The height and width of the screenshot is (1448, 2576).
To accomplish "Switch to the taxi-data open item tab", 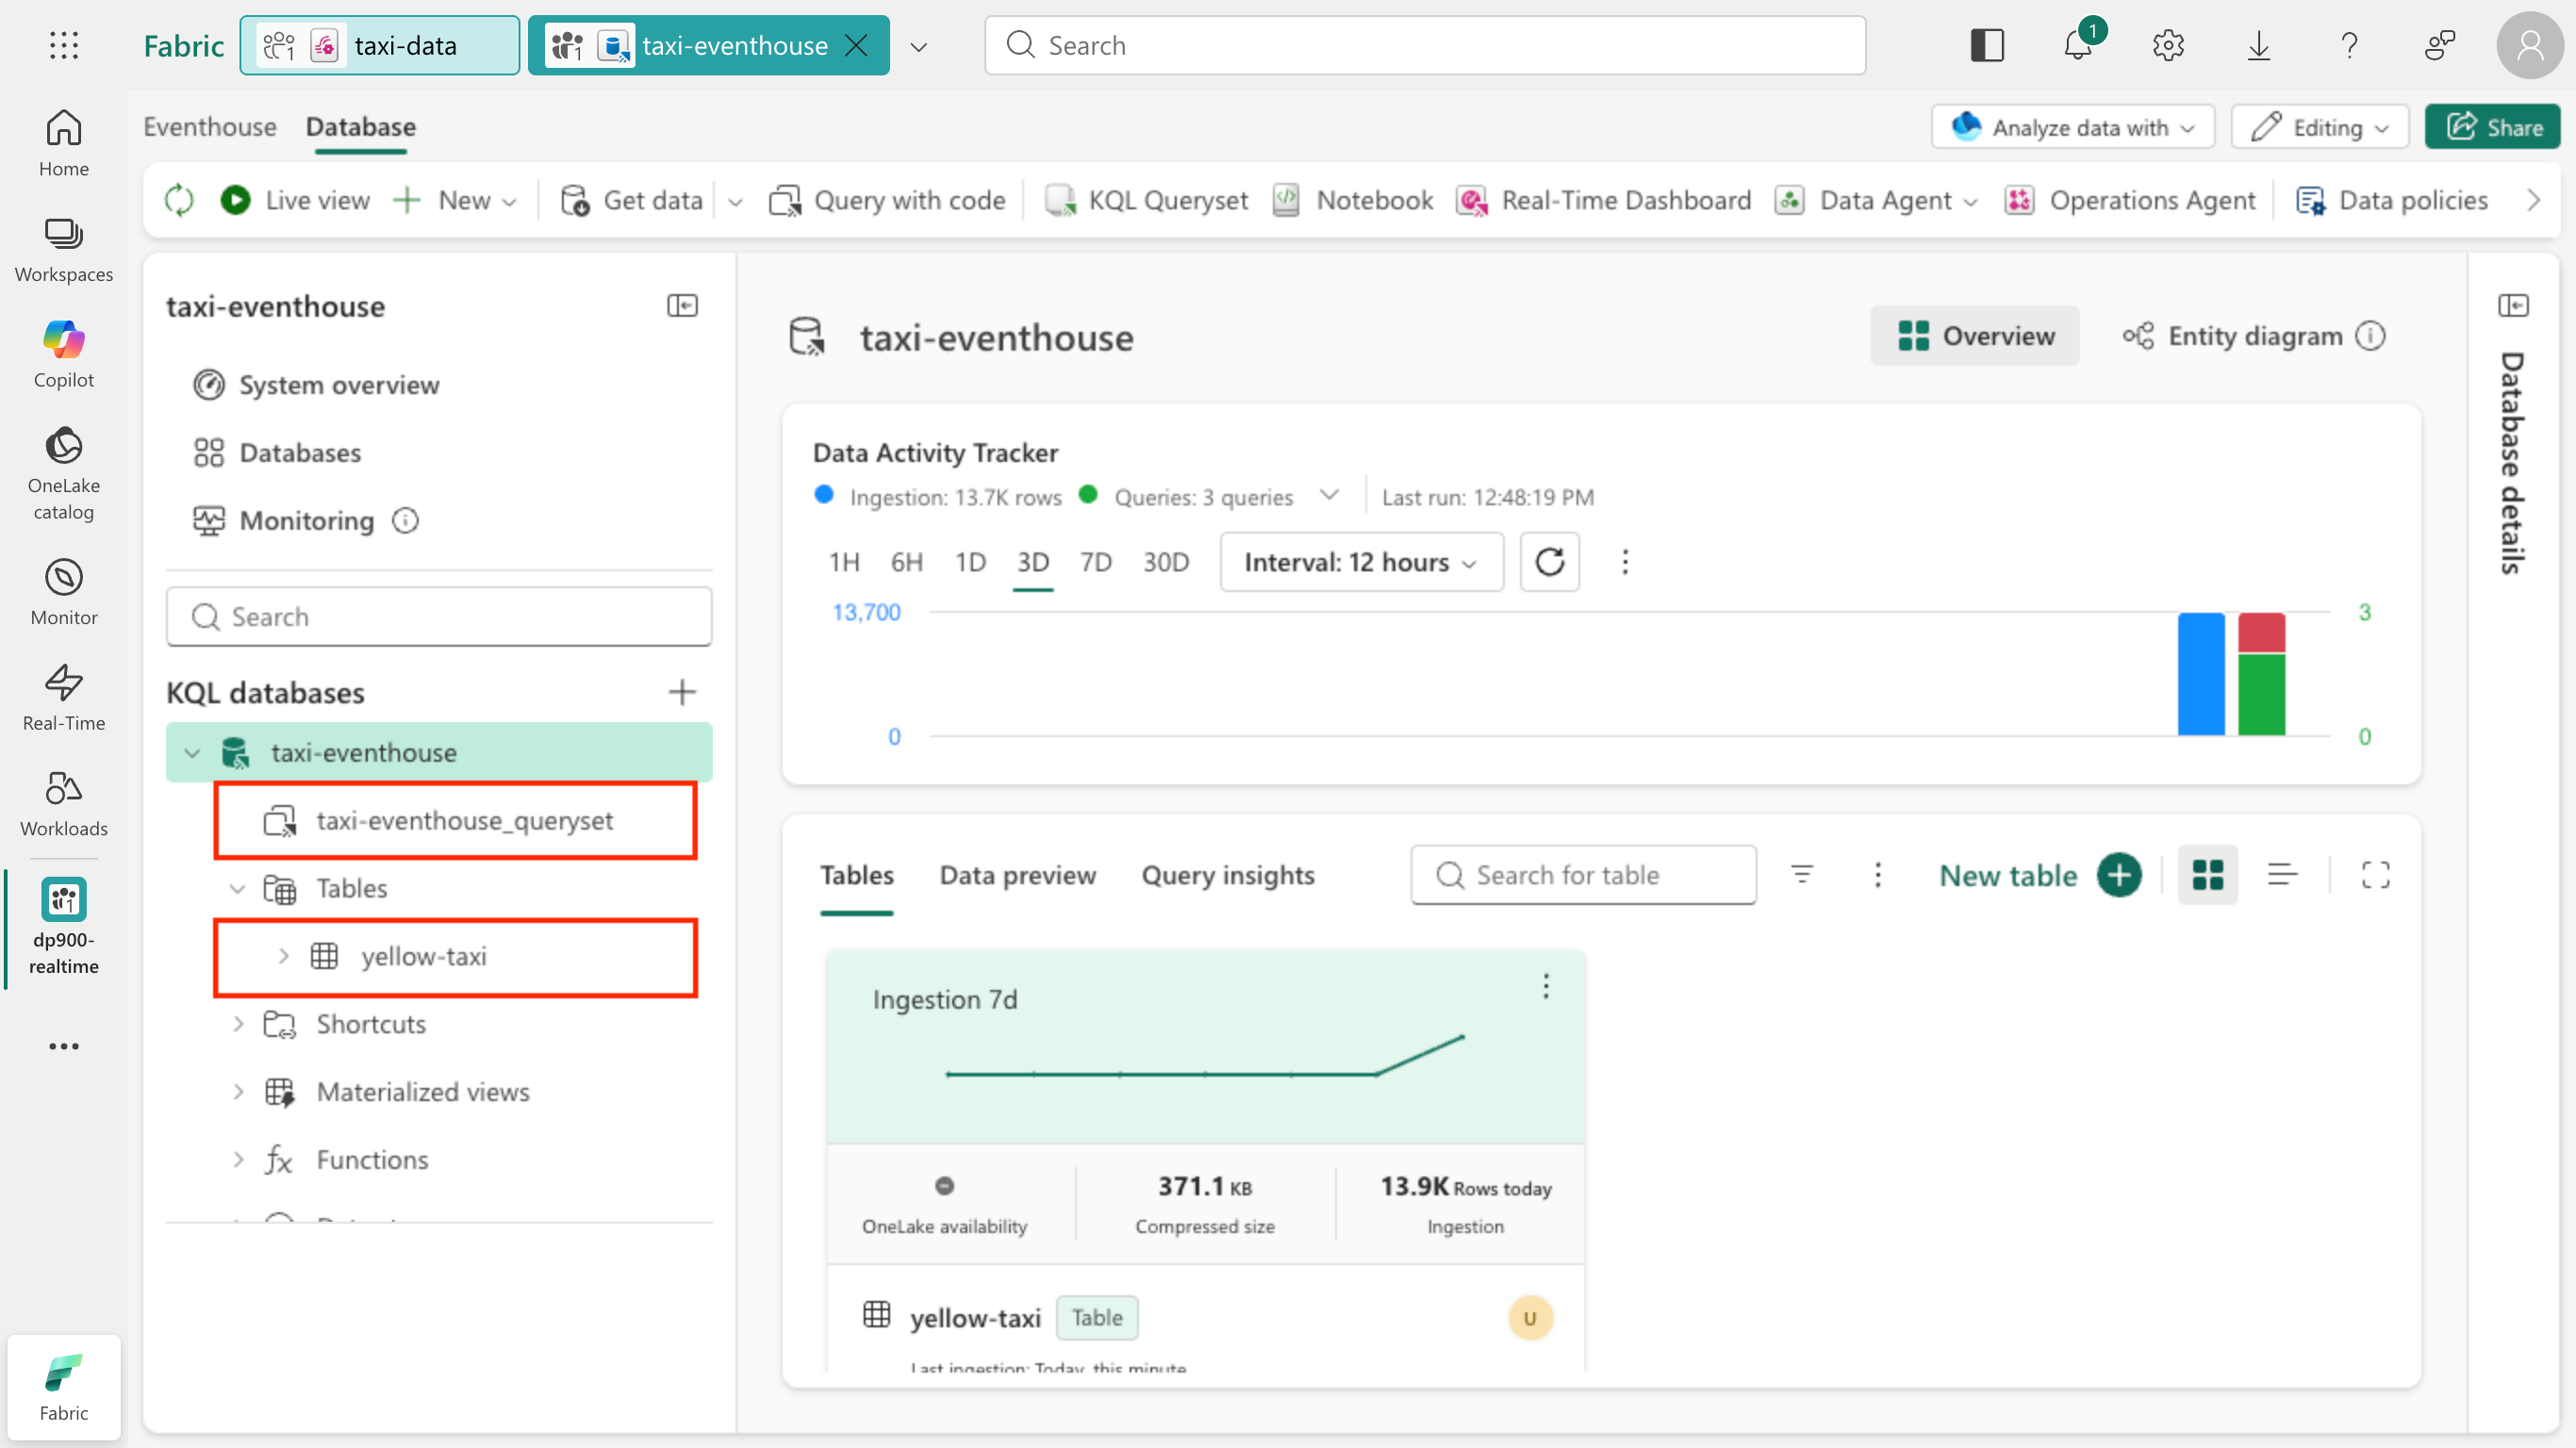I will pyautogui.click(x=380, y=45).
